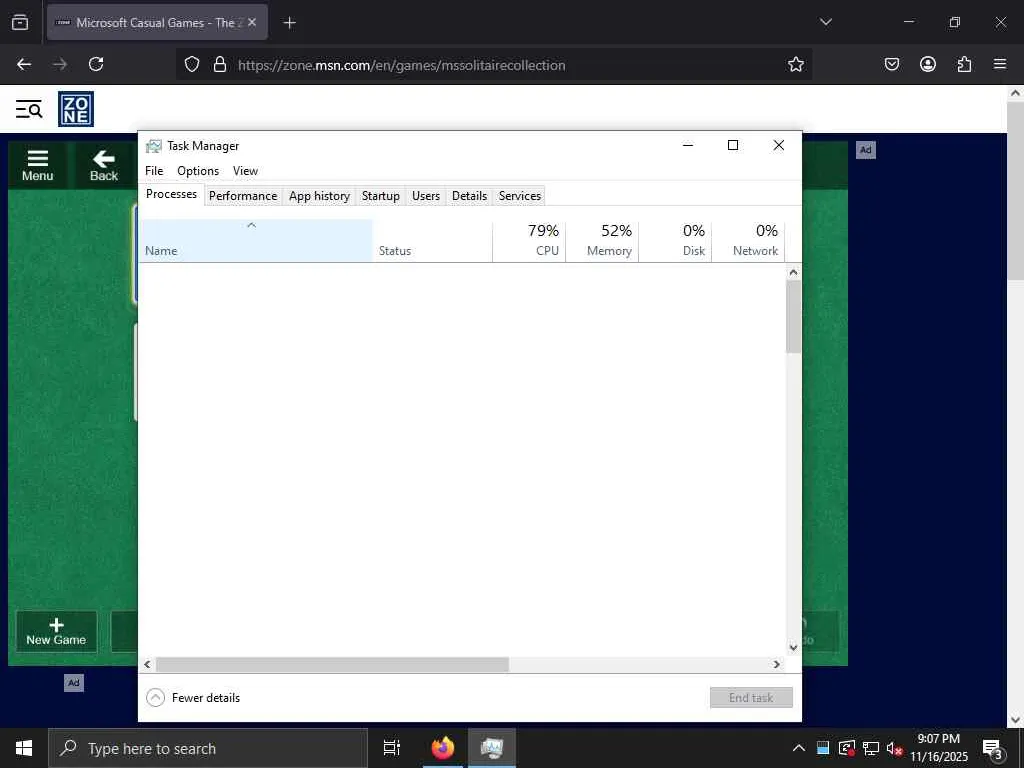
Task: Click Task Manager horizontal scrollbar thumb
Action: click(332, 664)
